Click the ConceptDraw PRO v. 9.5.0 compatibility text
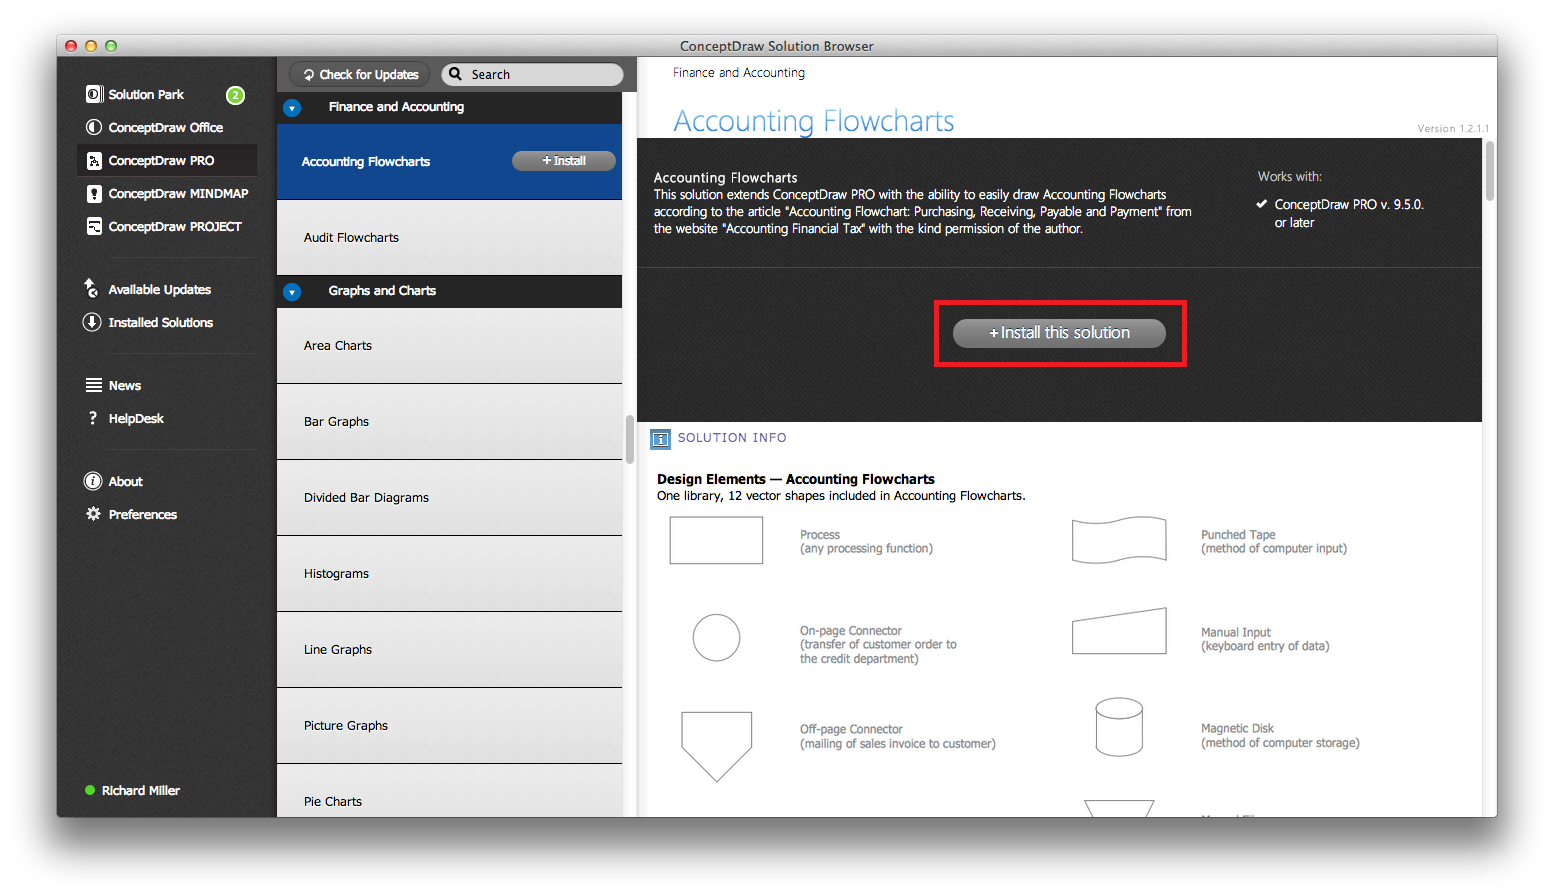 (x=1349, y=213)
